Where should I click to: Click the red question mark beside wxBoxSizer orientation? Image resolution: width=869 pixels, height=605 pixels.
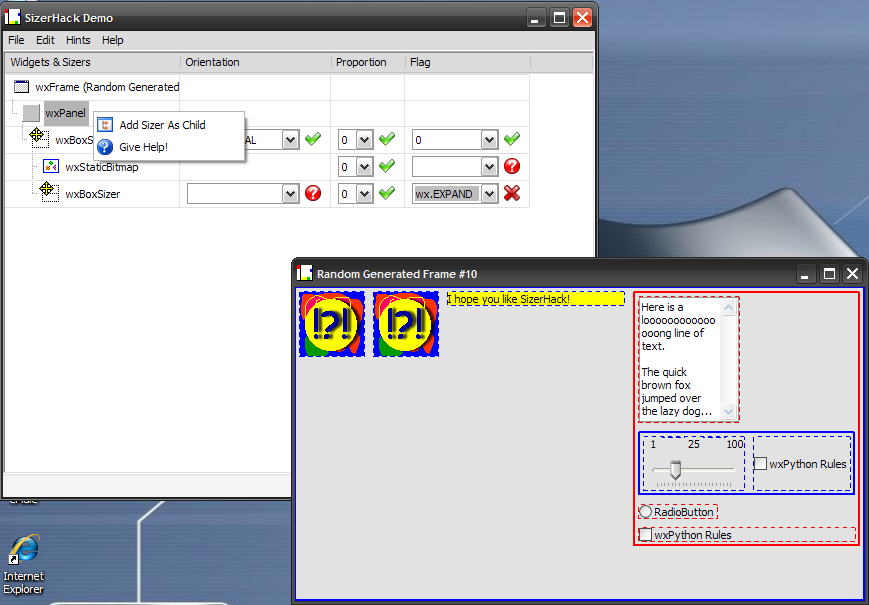click(x=313, y=193)
